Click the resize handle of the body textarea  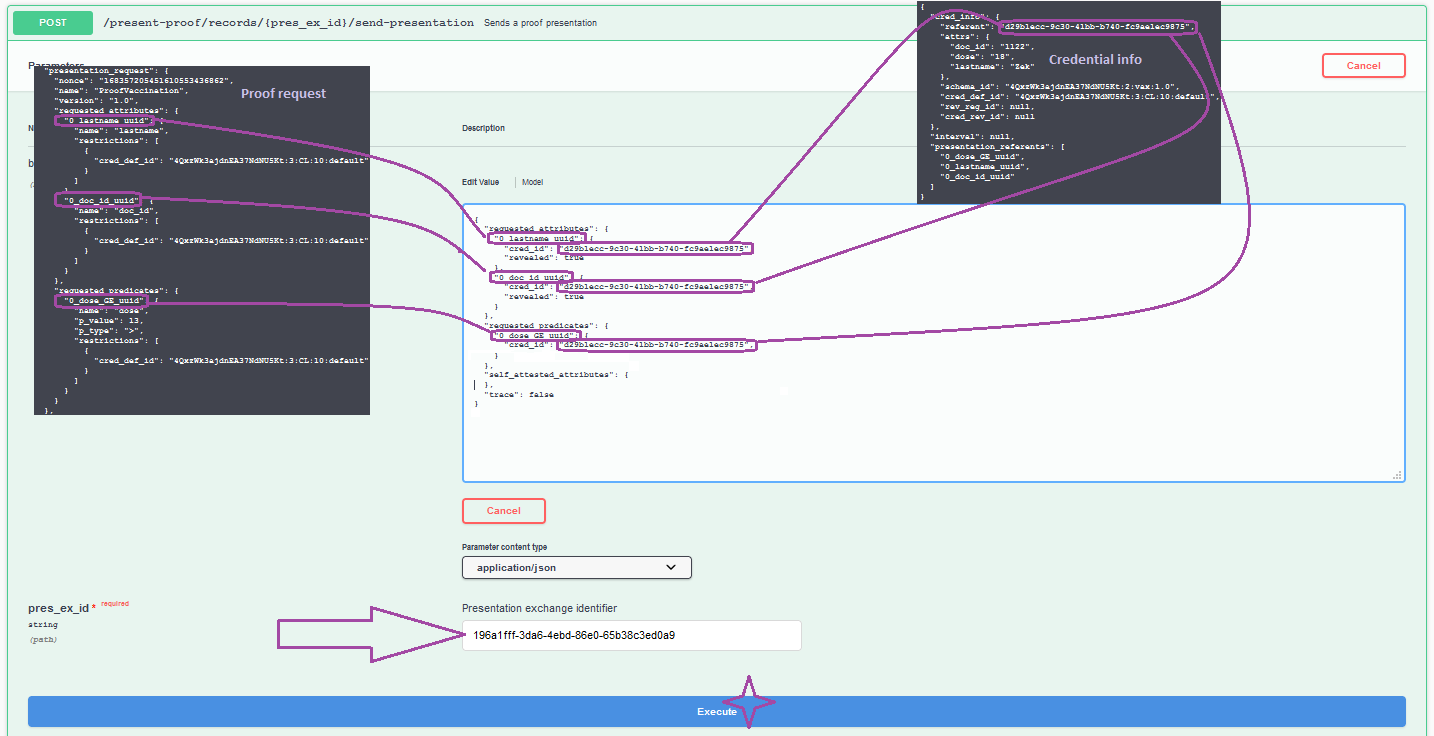click(1399, 477)
